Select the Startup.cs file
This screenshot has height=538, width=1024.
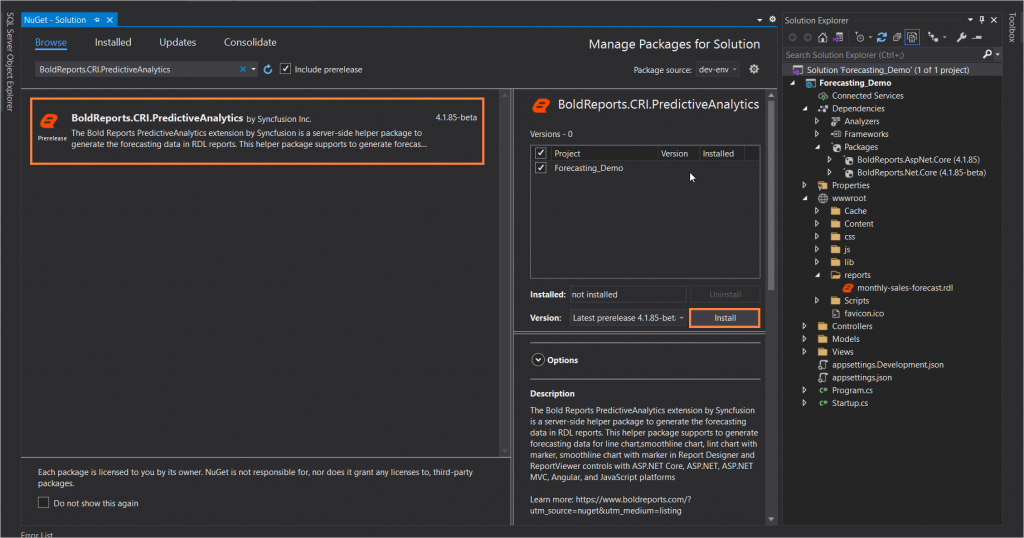point(849,404)
